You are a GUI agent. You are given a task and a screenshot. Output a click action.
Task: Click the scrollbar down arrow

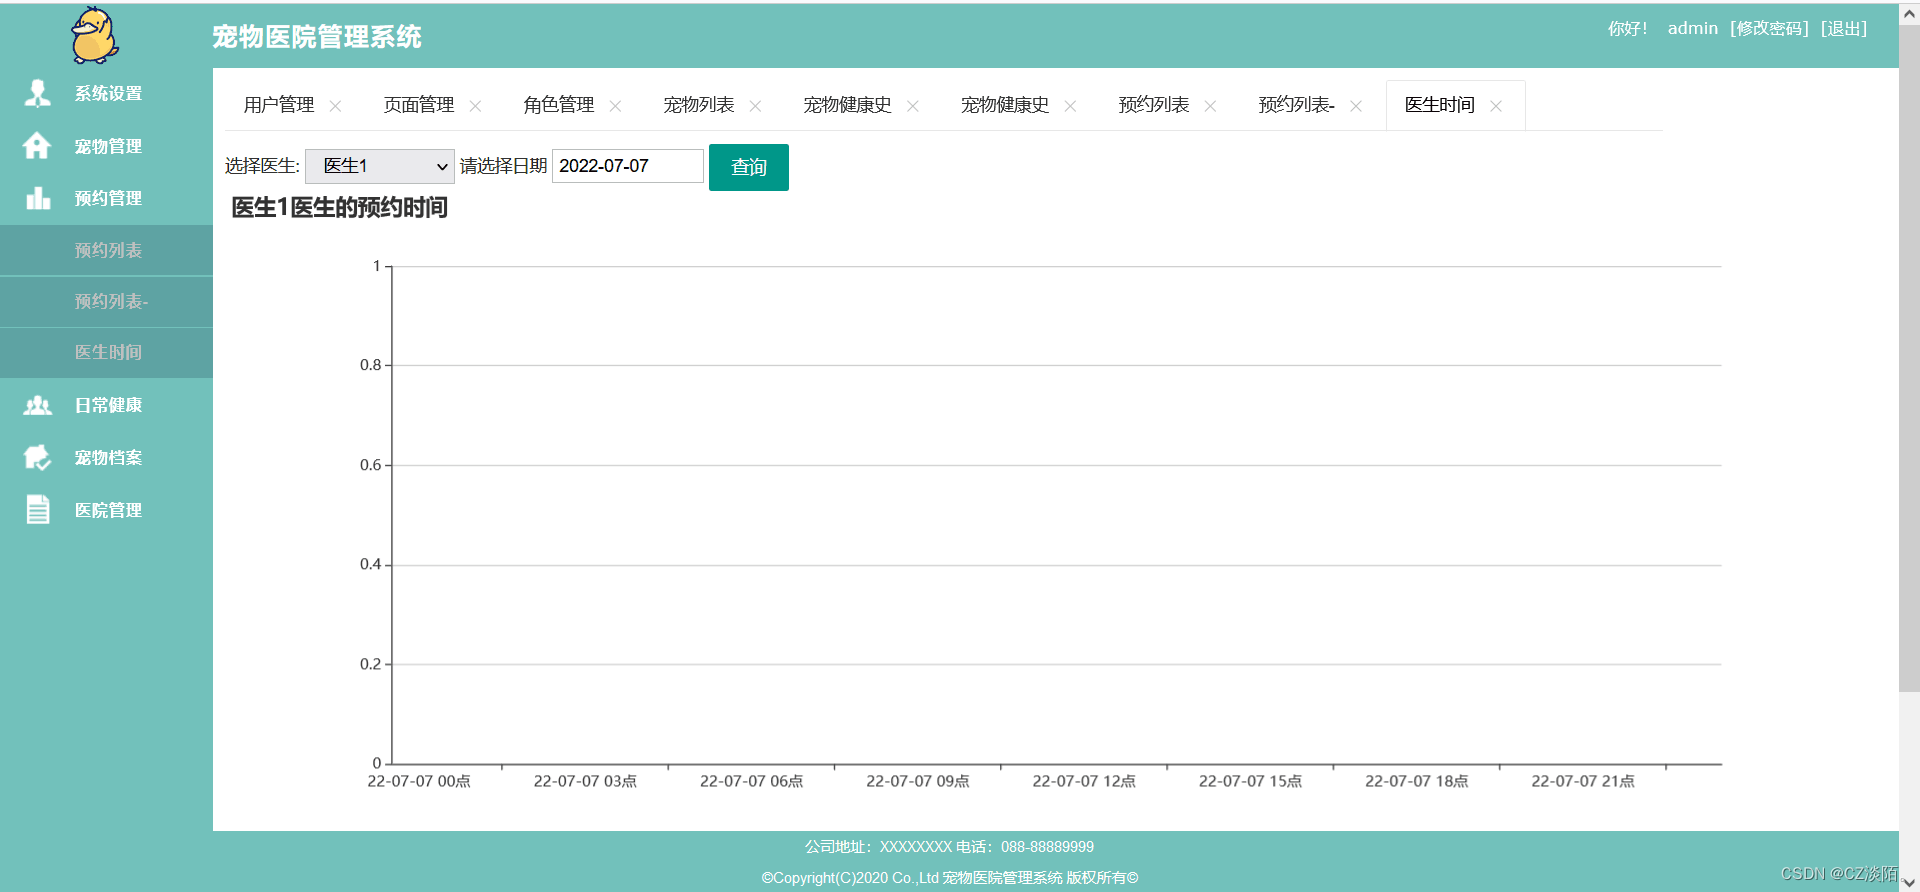[1909, 881]
